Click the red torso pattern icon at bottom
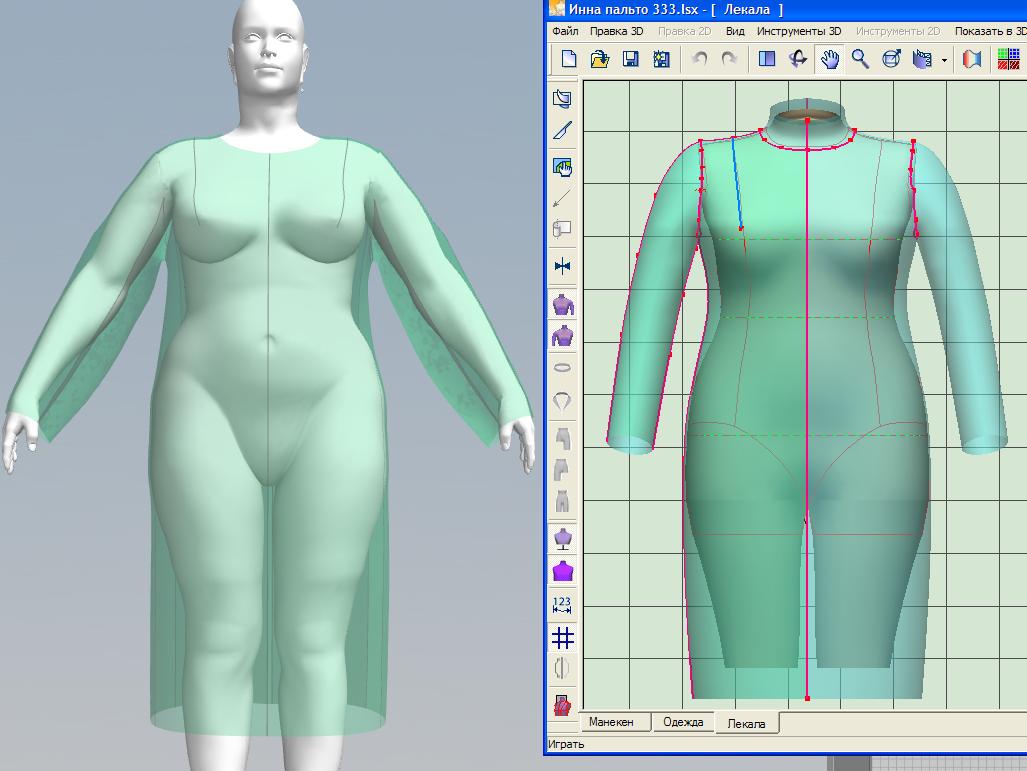Image resolution: width=1027 pixels, height=771 pixels. coord(562,705)
